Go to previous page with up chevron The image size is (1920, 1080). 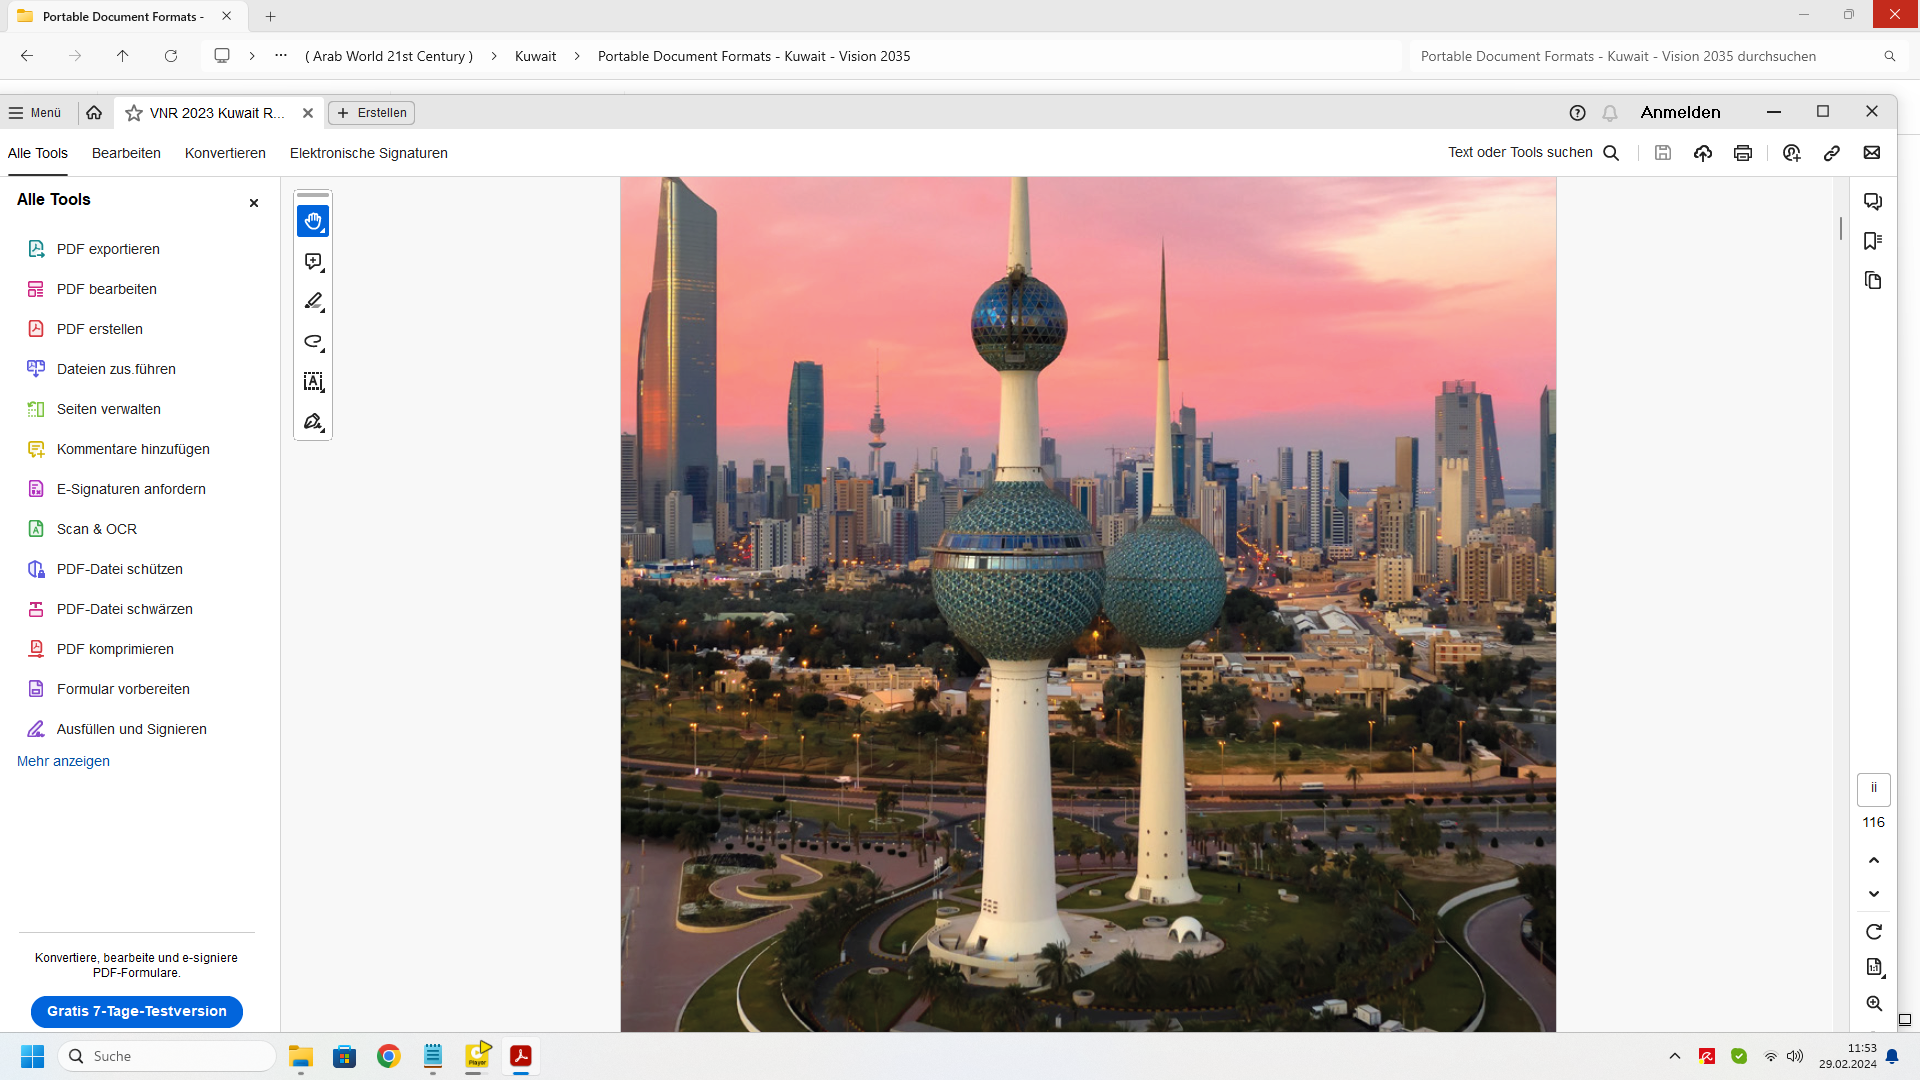click(1874, 860)
